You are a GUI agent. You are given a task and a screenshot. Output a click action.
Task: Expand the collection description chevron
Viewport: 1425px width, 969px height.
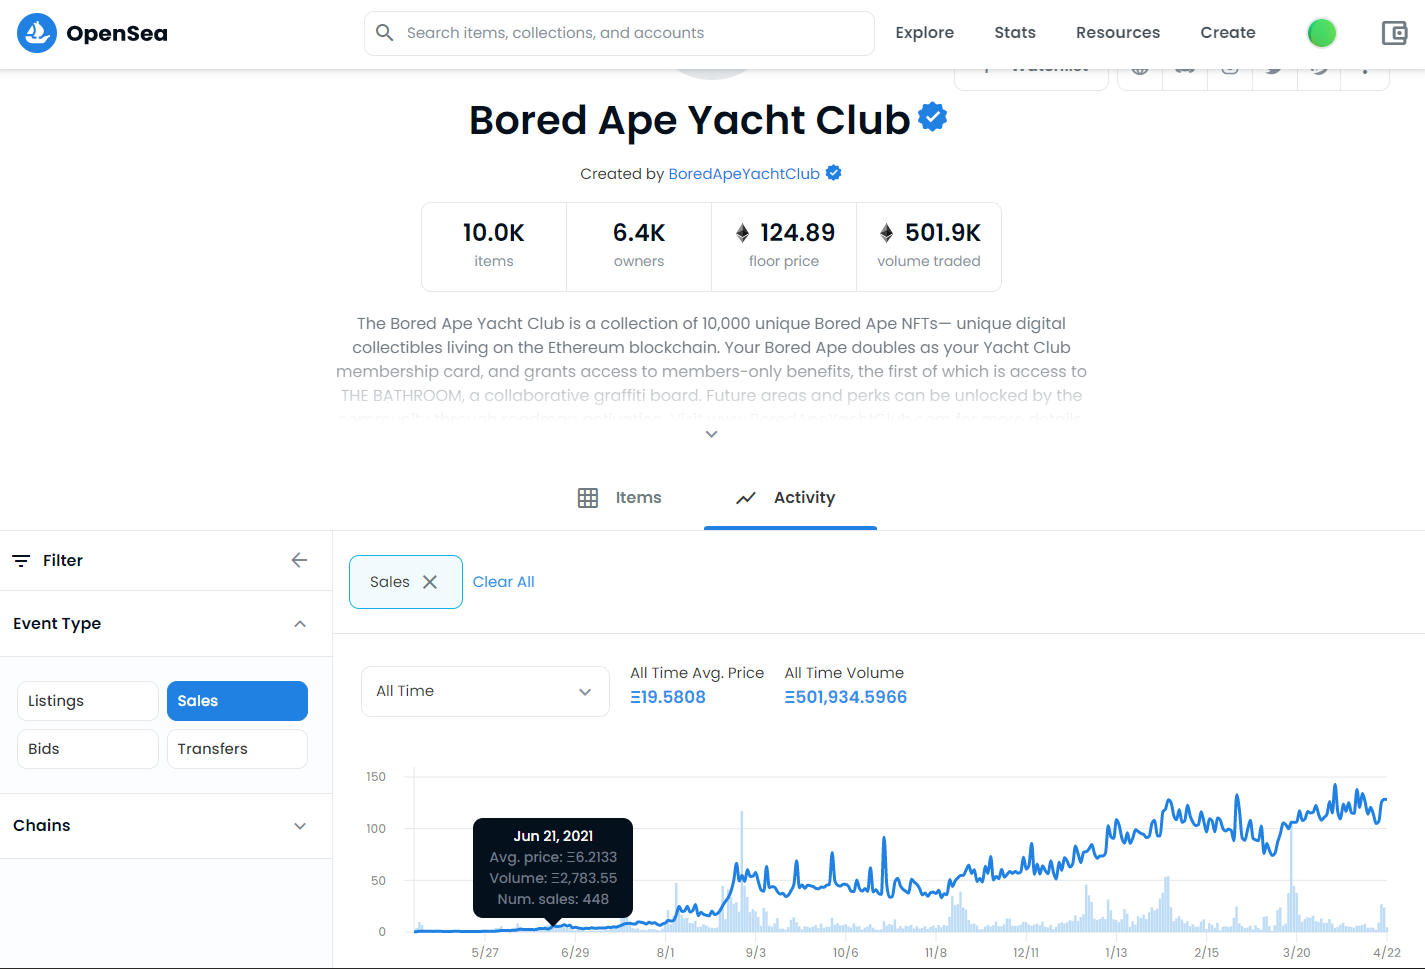click(x=711, y=434)
